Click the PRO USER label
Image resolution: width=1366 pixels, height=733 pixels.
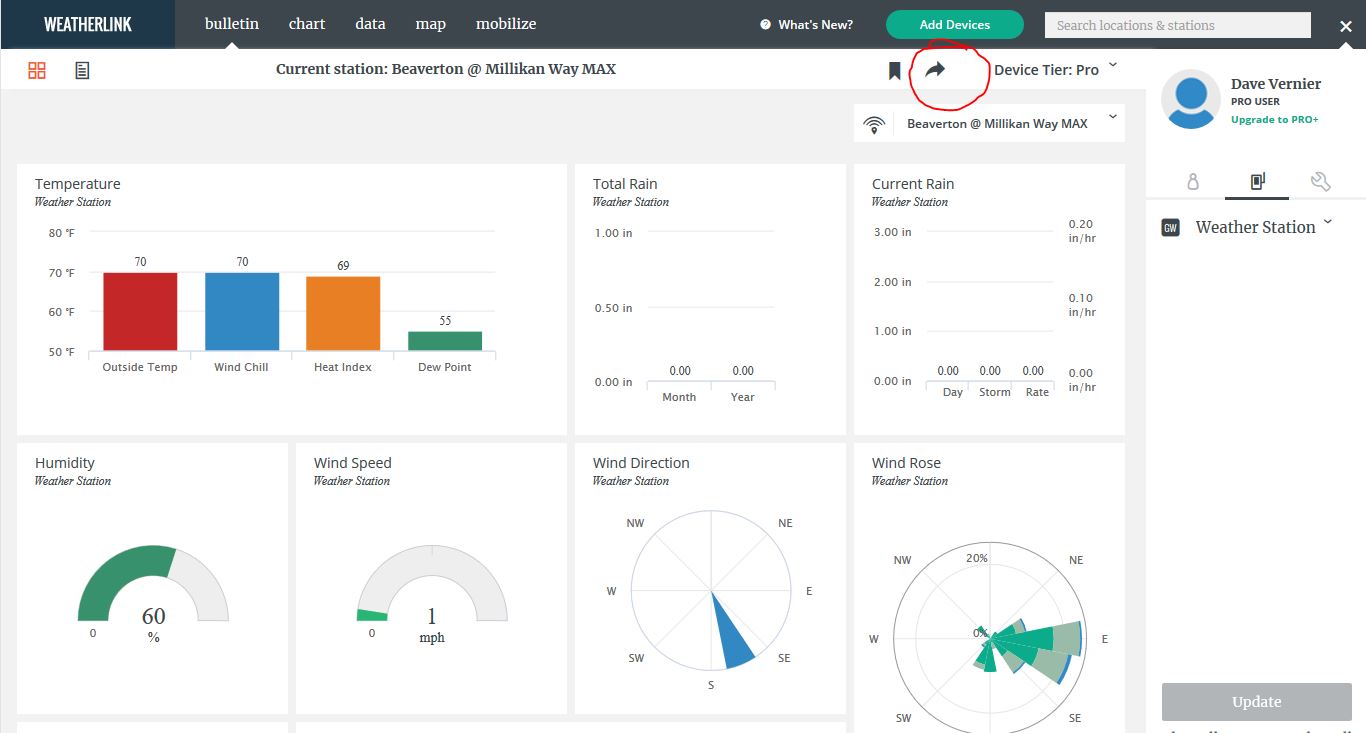pos(1255,102)
